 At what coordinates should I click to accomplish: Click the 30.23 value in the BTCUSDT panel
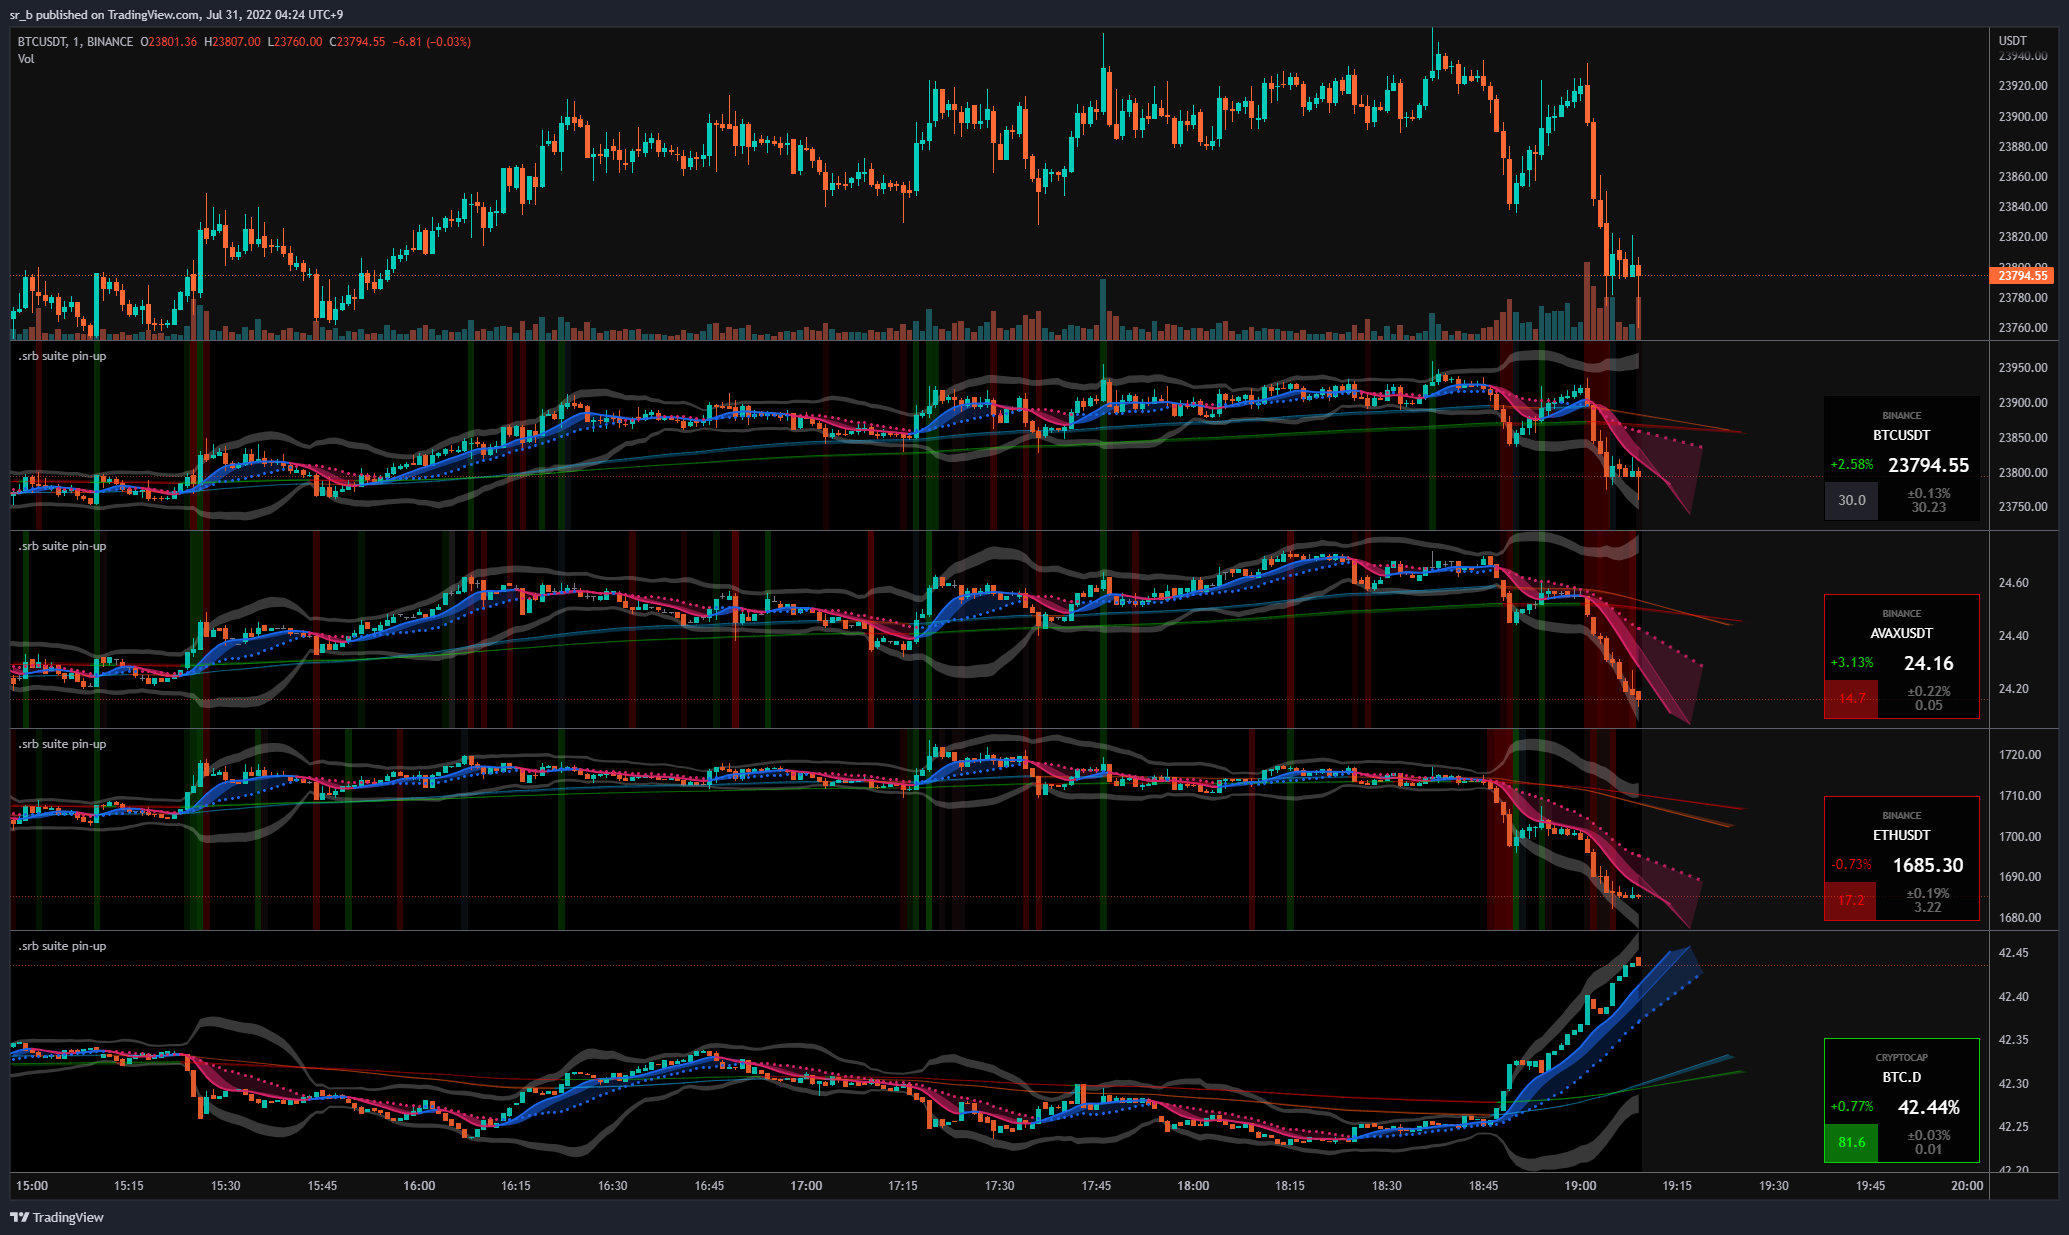1929,507
